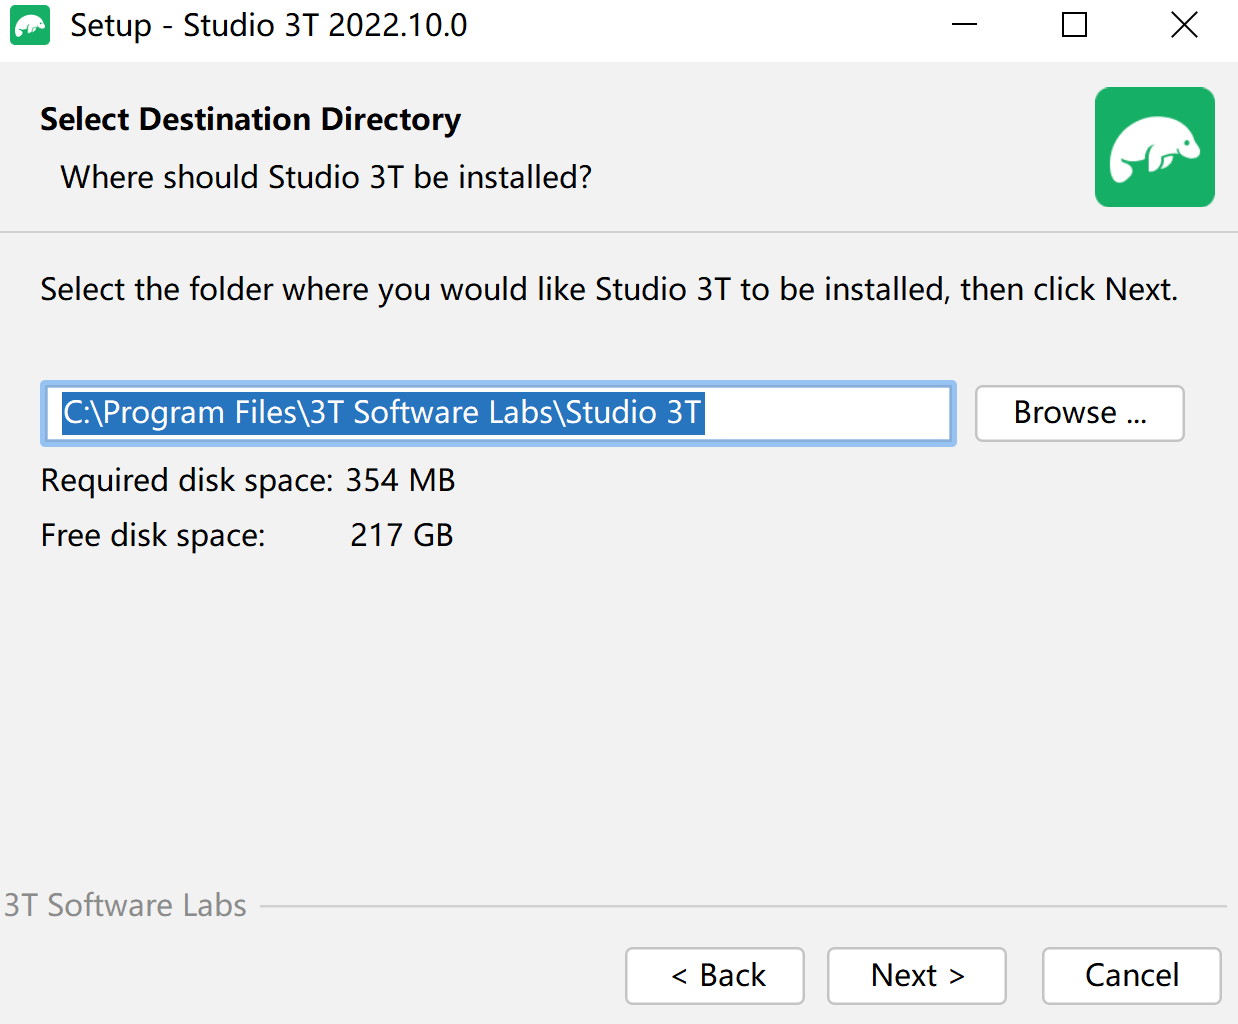The image size is (1238, 1024).
Task: Minimize the Setup window
Action: click(964, 25)
